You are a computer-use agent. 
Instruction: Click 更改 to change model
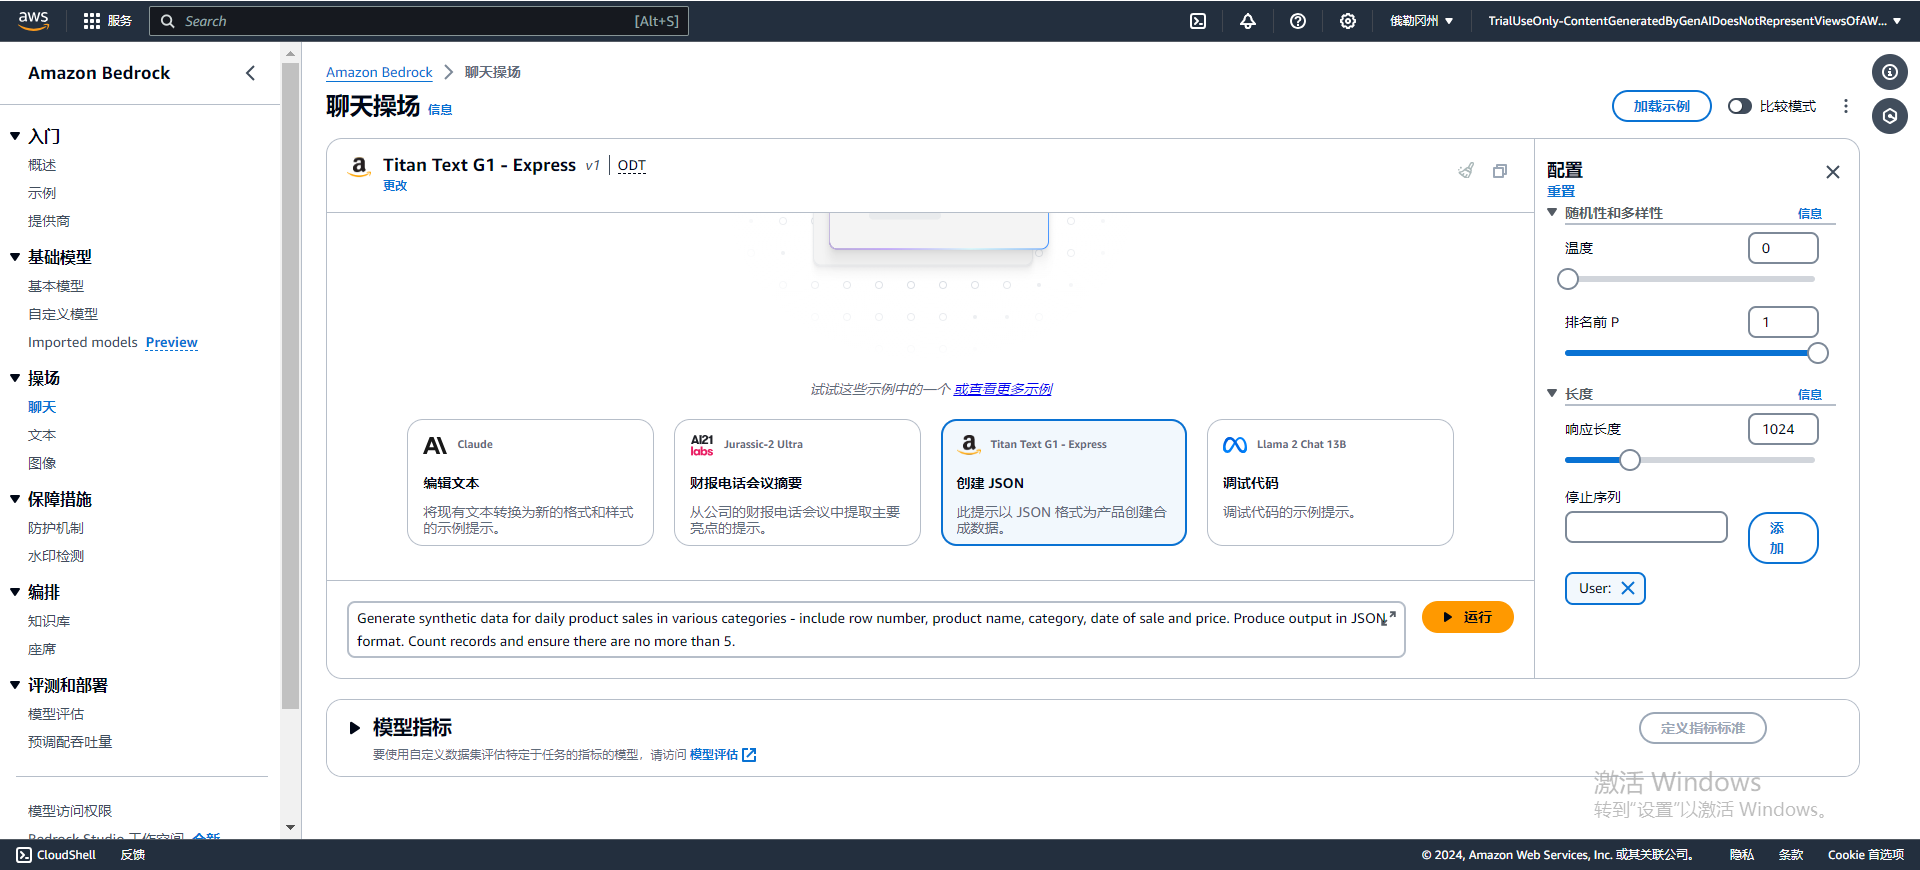[395, 186]
